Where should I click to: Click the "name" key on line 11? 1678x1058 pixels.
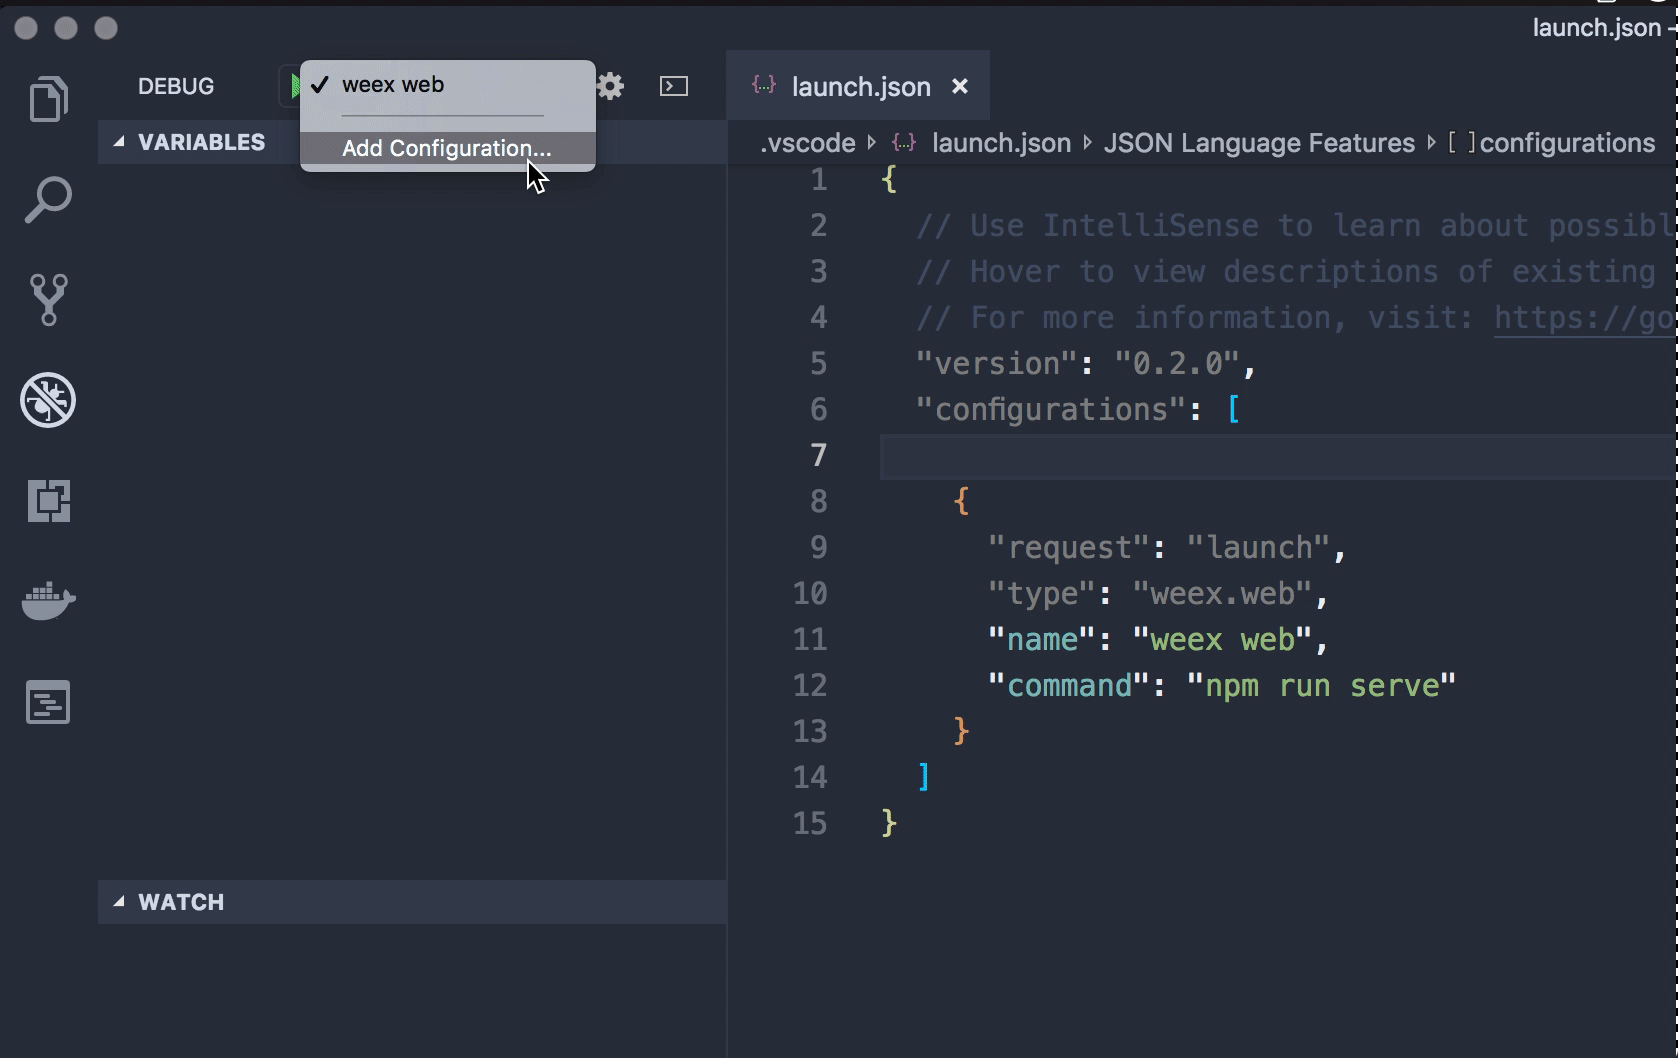point(1042,640)
